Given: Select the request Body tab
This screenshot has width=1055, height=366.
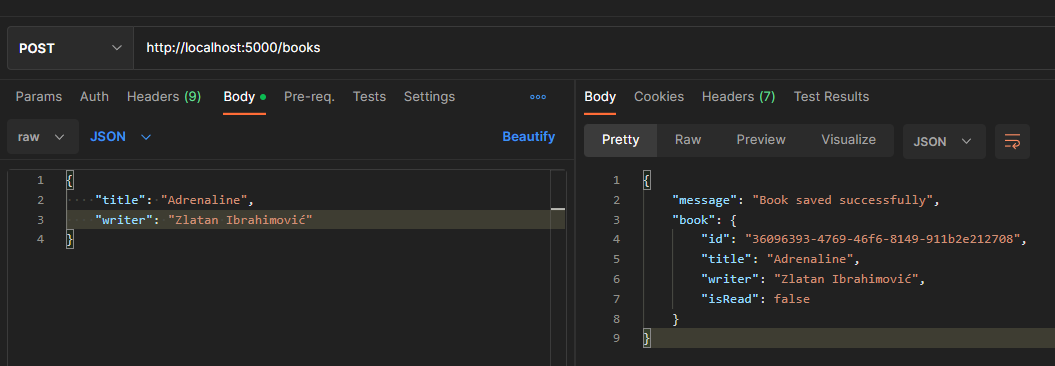Looking at the screenshot, I should coord(244,96).
